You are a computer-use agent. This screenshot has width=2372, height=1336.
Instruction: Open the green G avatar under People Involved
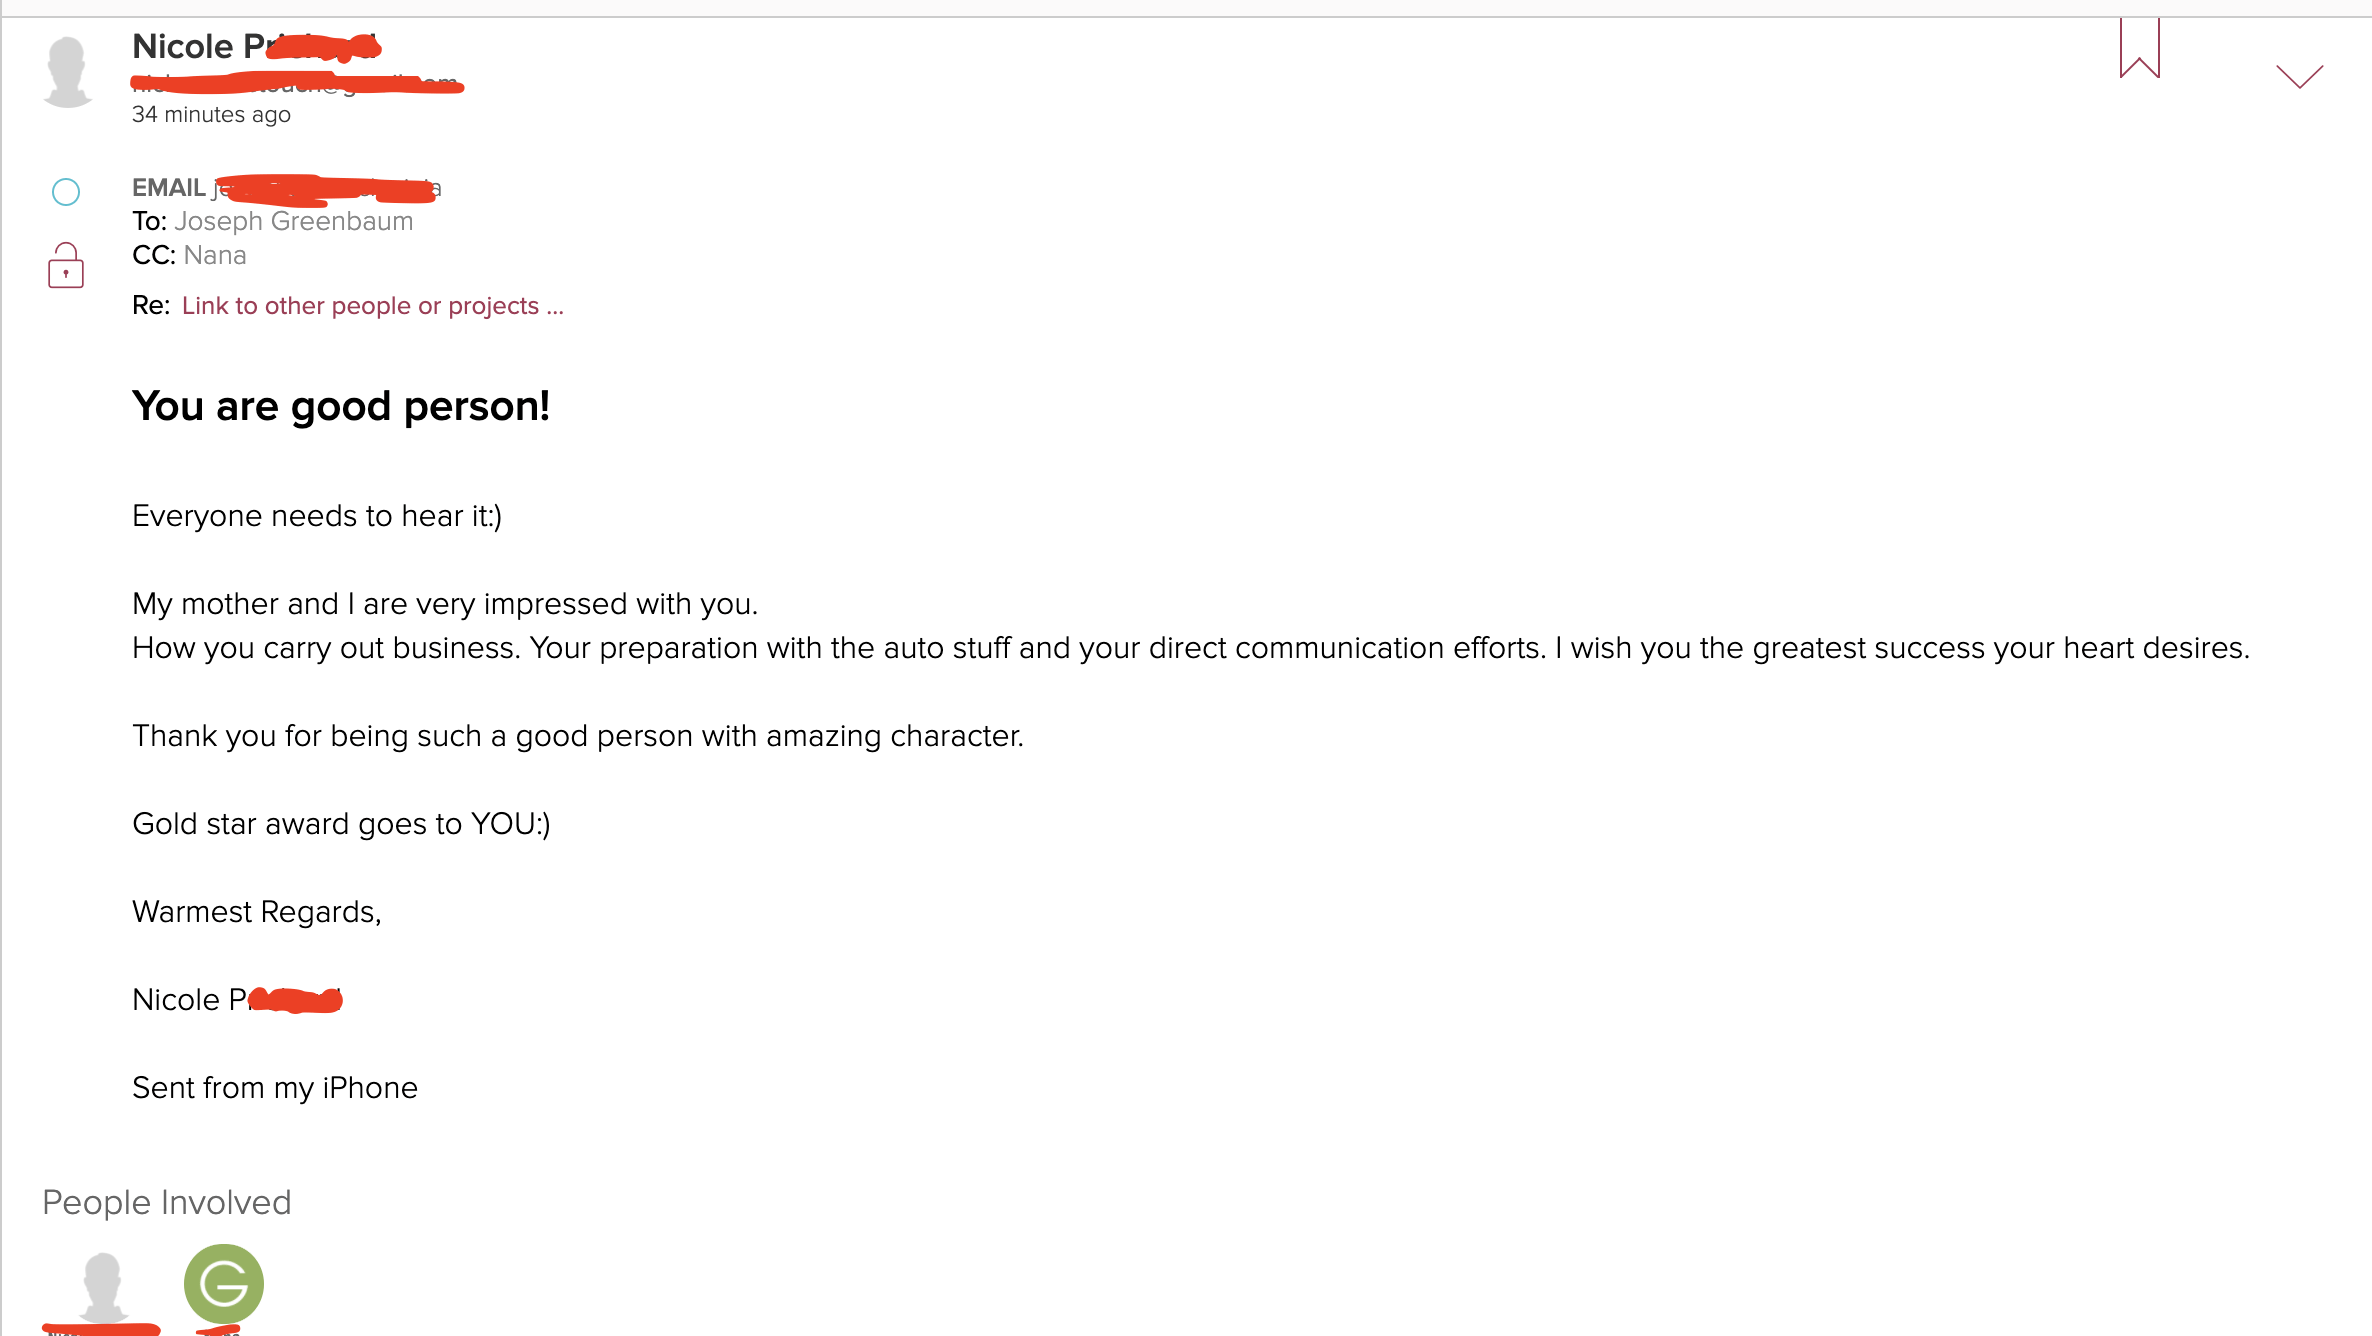(224, 1283)
